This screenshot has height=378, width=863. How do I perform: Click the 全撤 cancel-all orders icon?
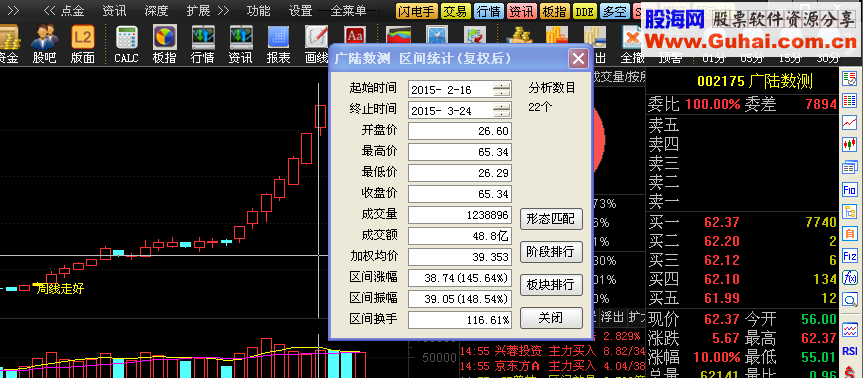632,44
